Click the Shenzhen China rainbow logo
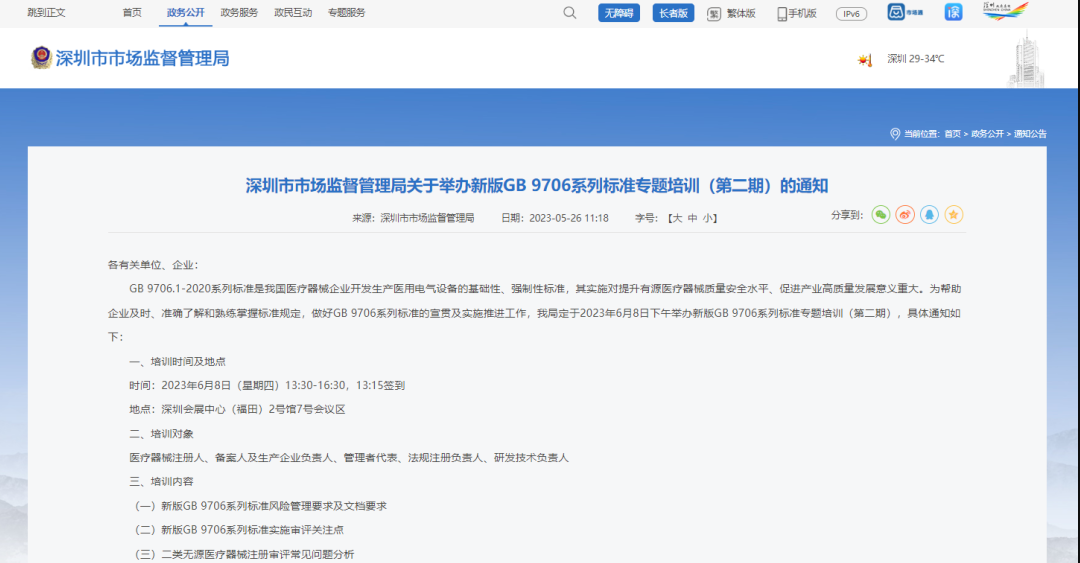 tap(1005, 12)
